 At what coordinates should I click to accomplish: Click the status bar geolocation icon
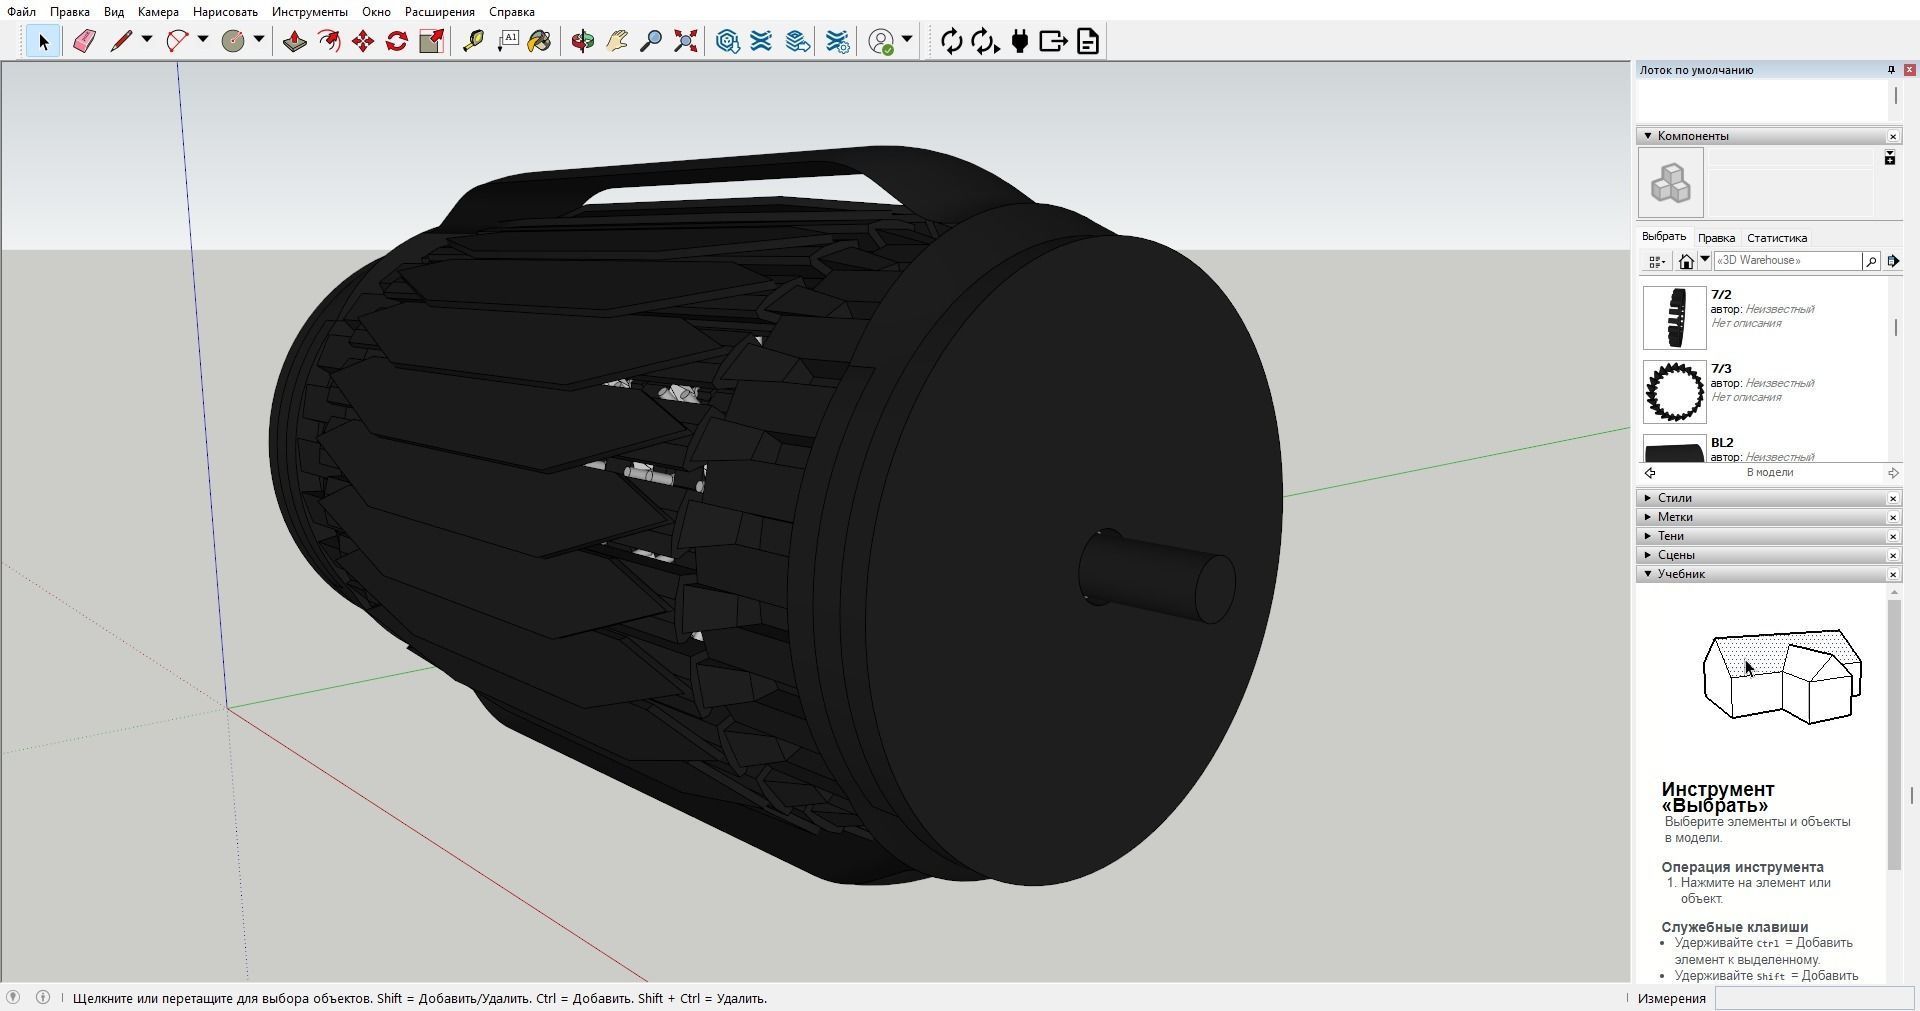click(x=13, y=997)
